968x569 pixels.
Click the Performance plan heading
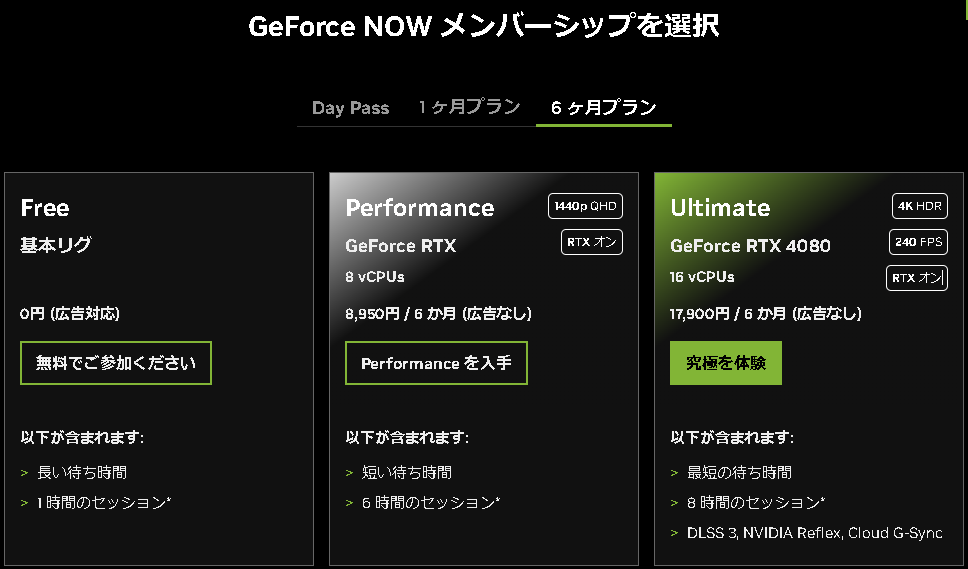point(420,208)
